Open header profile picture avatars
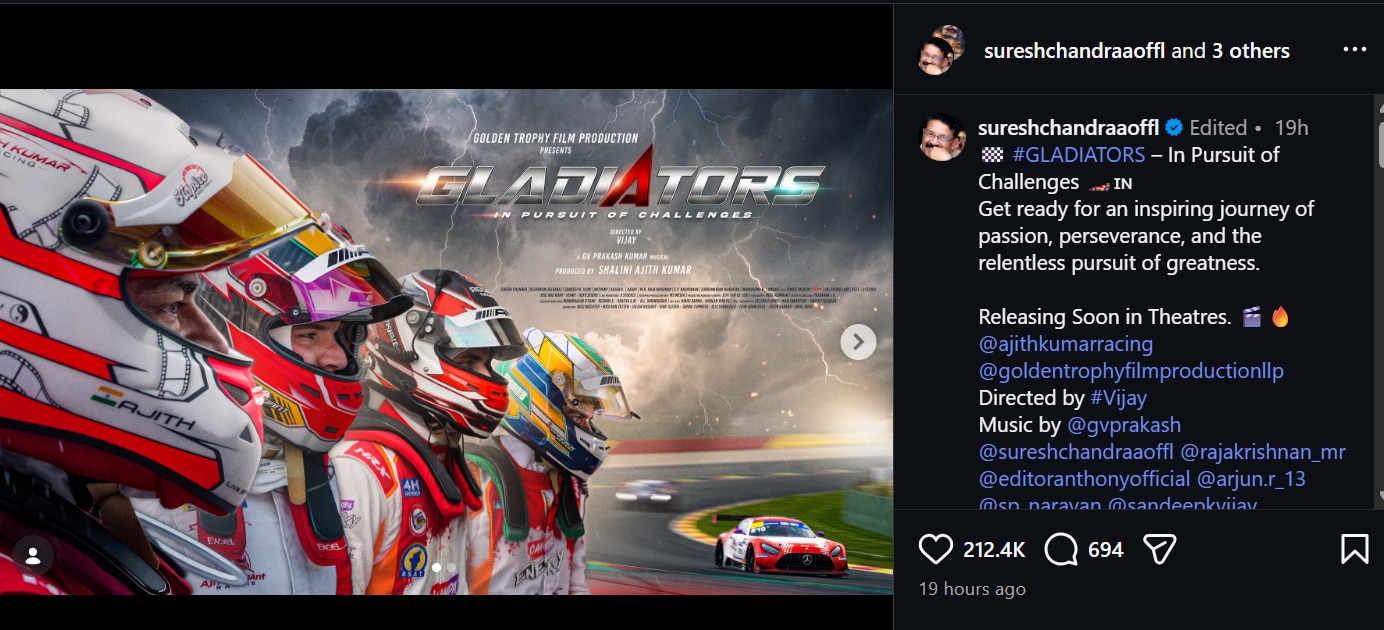1384x630 pixels. 942,50
